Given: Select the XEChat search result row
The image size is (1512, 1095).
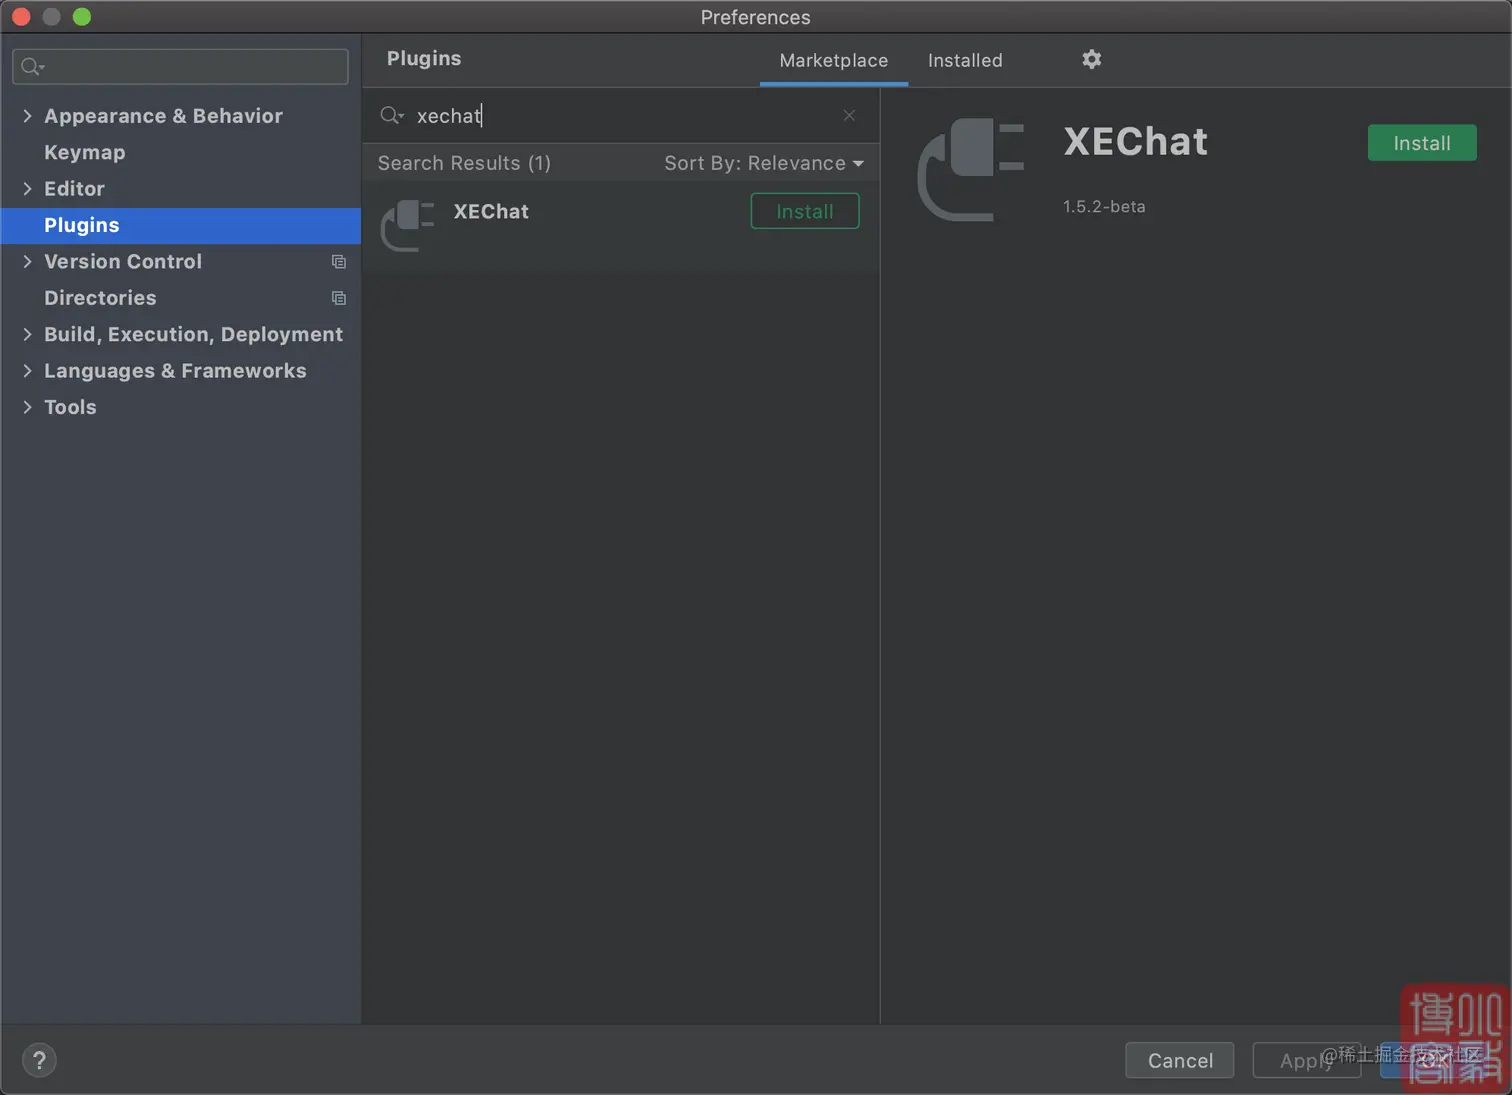Looking at the screenshot, I should tap(621, 225).
